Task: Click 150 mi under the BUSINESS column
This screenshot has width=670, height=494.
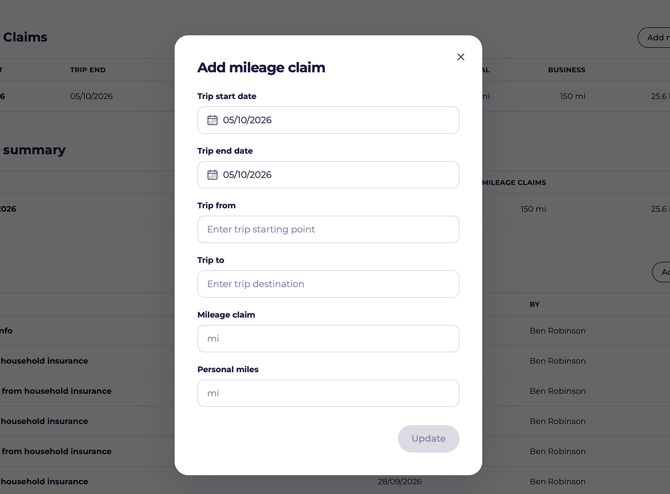Action: [x=573, y=96]
